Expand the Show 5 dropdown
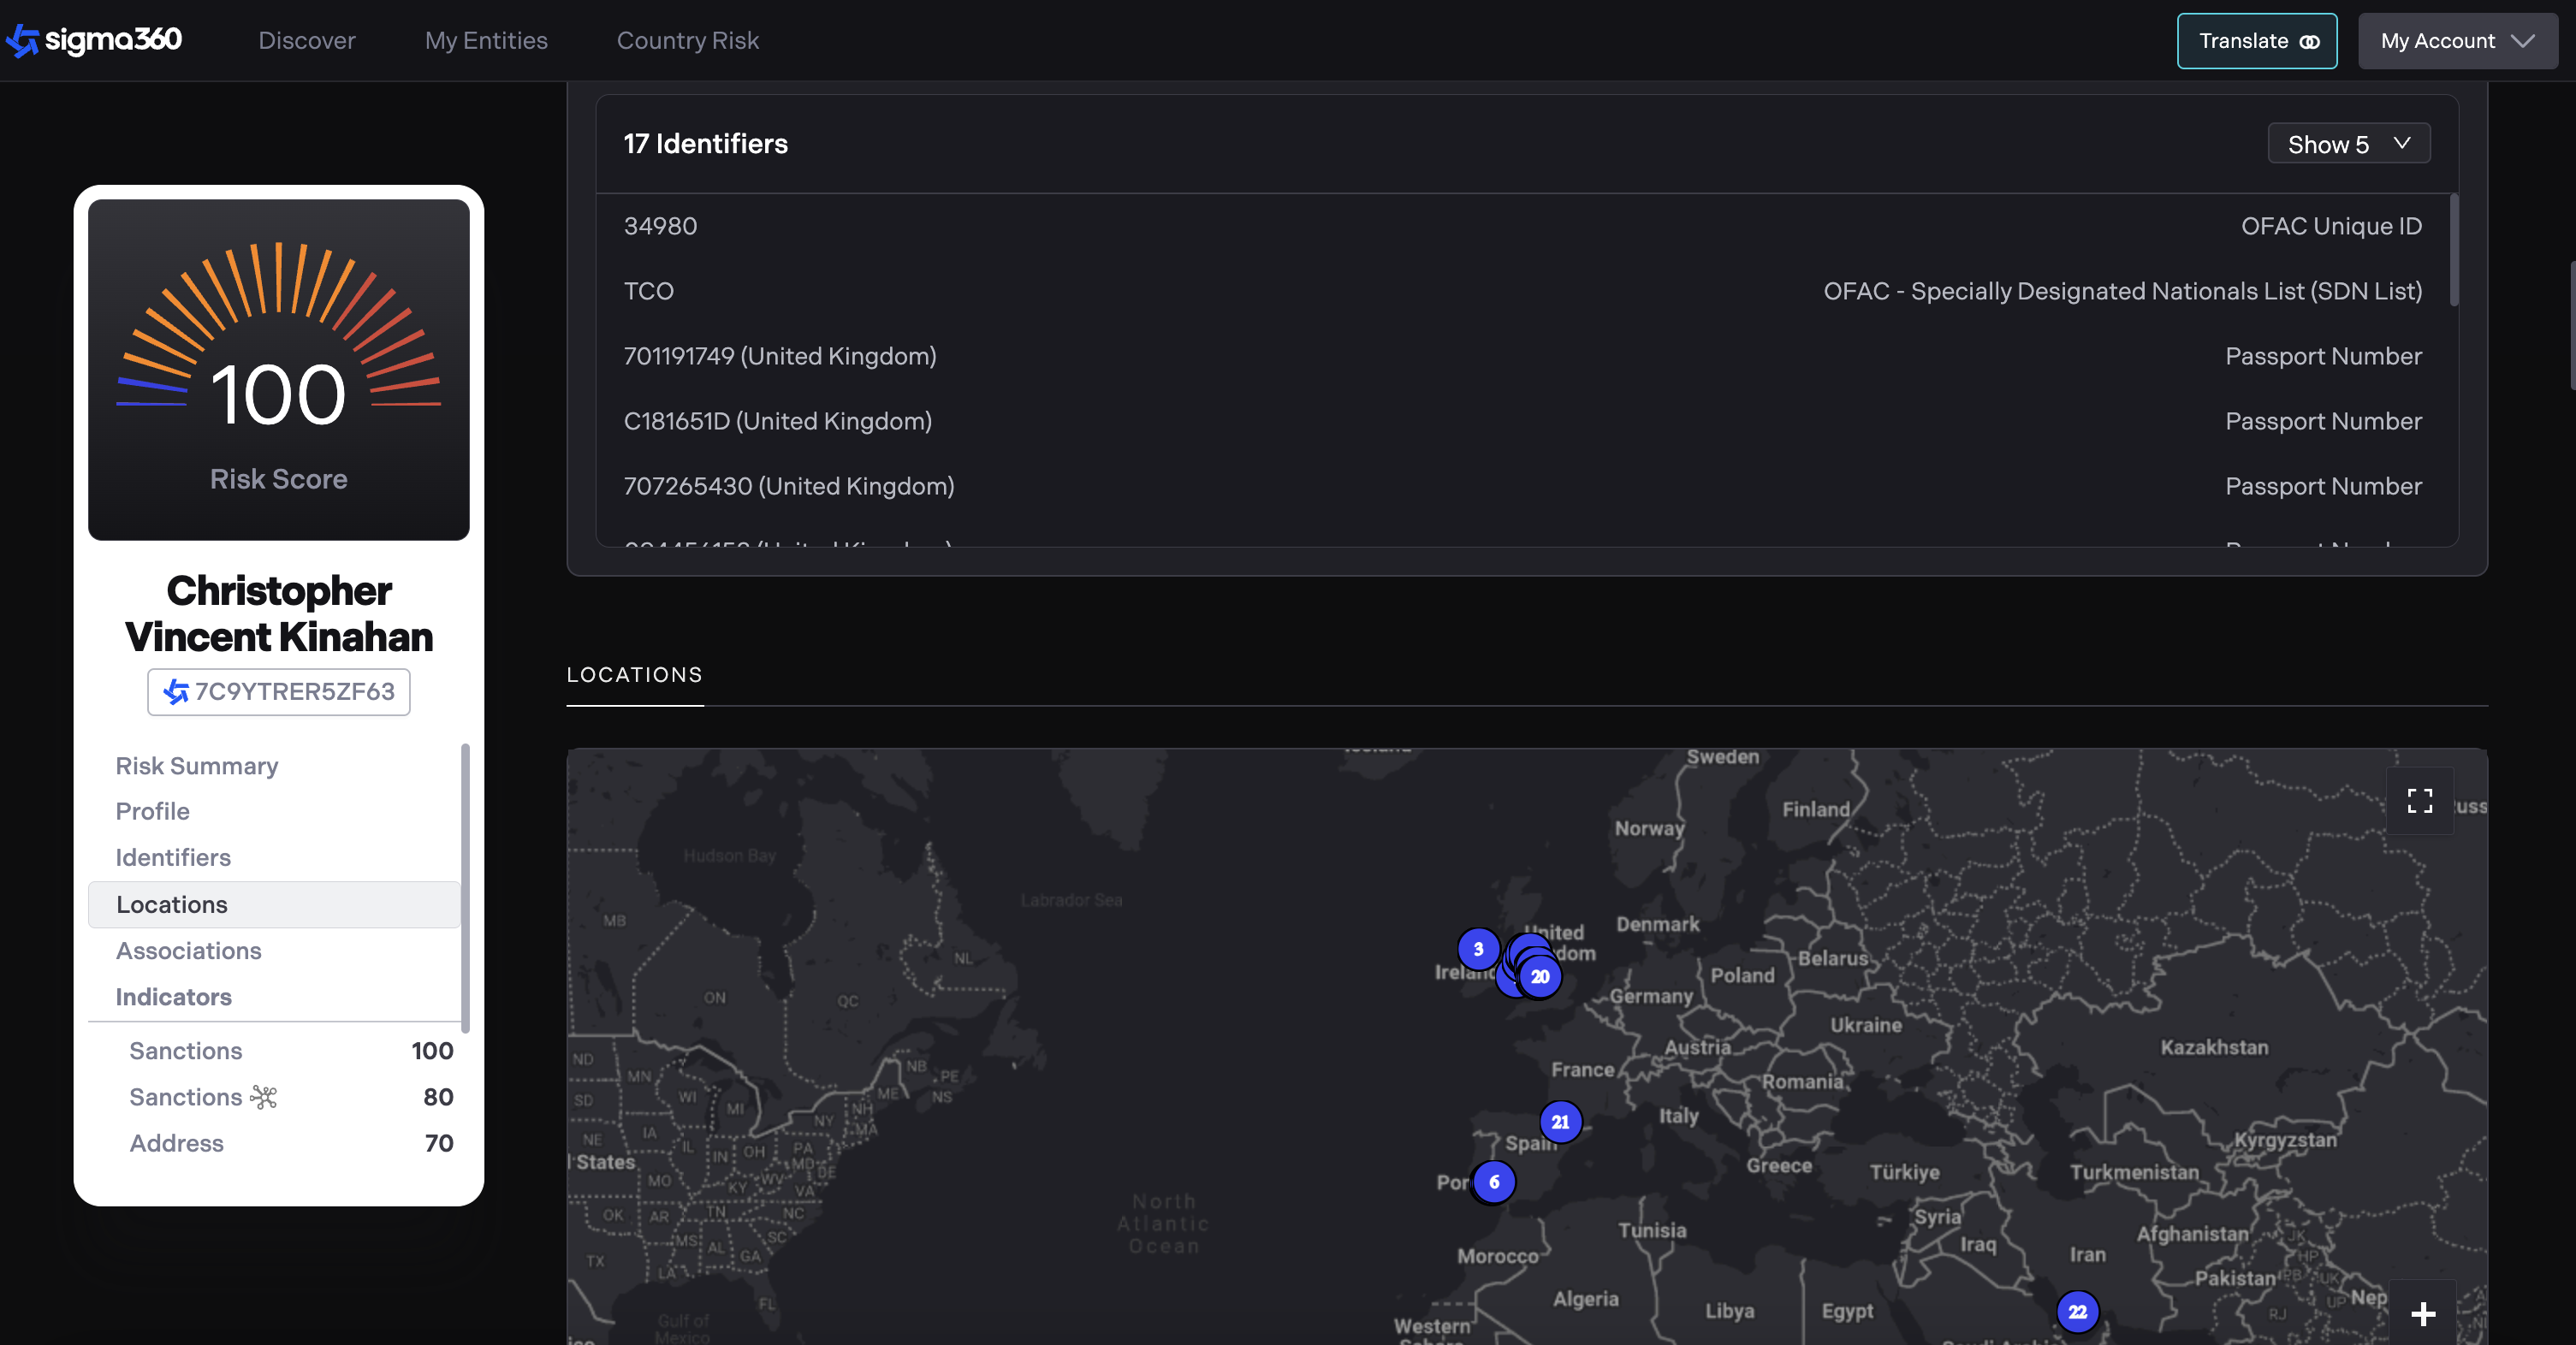This screenshot has width=2576, height=1345. [x=2348, y=144]
